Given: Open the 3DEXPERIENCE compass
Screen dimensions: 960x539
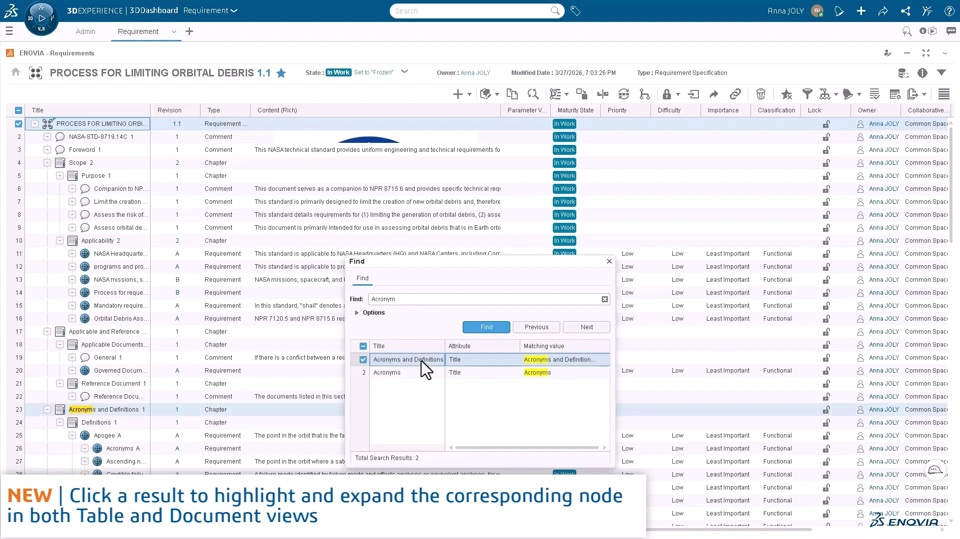Looking at the screenshot, I should pos(41,18).
